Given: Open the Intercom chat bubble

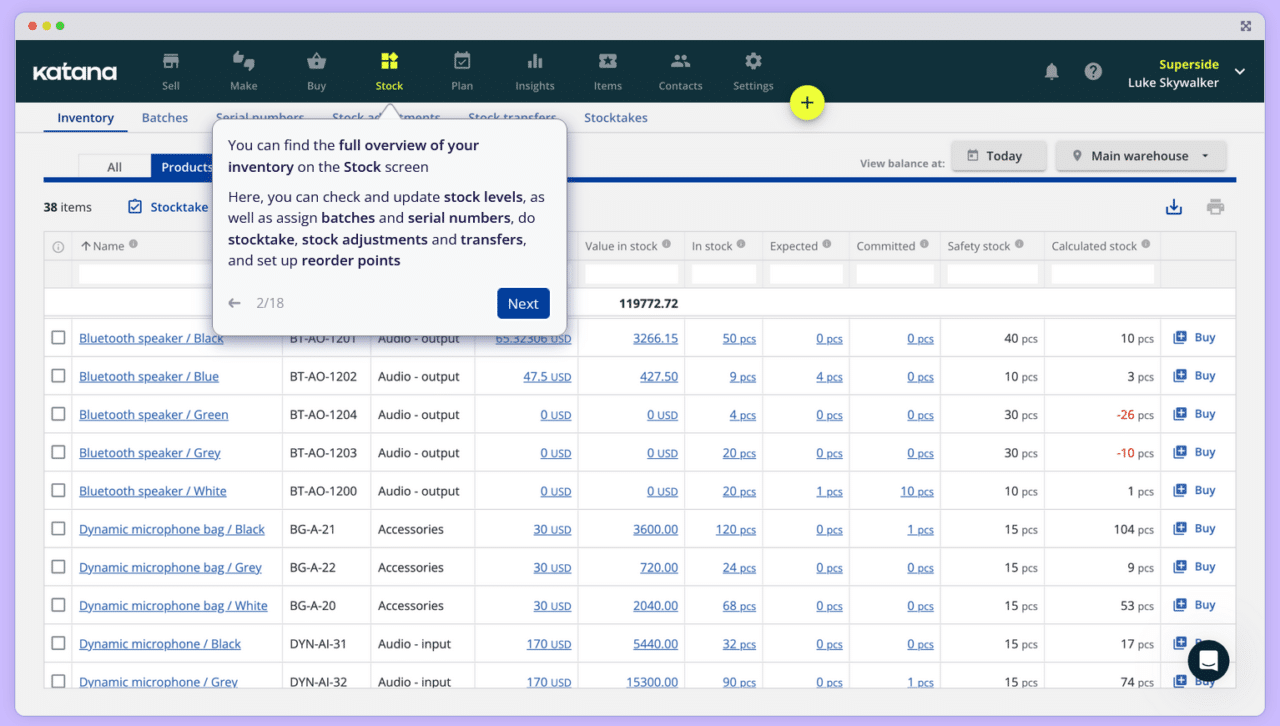Looking at the screenshot, I should pyautogui.click(x=1208, y=660).
